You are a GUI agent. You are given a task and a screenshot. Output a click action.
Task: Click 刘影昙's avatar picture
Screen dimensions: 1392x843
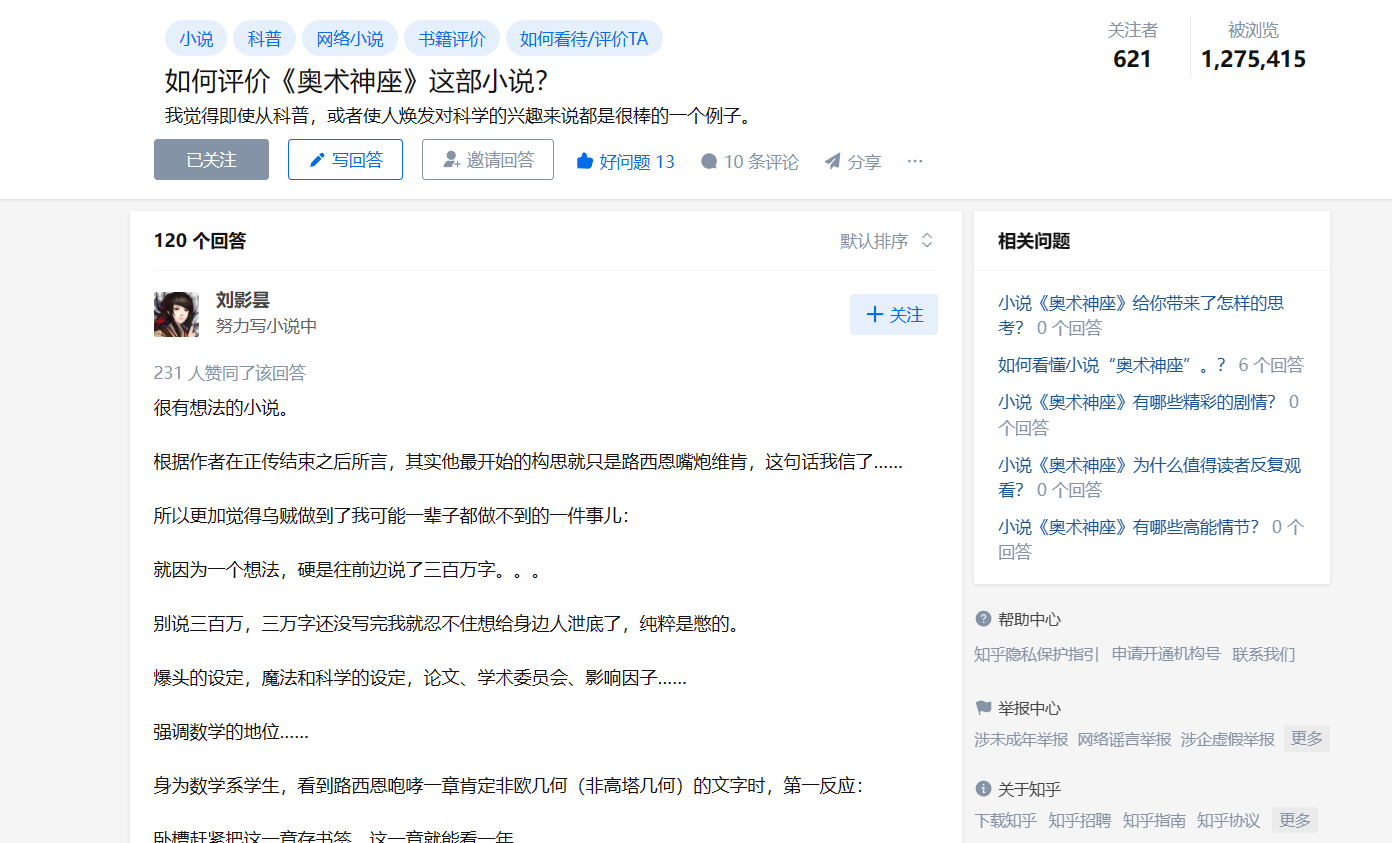176,314
